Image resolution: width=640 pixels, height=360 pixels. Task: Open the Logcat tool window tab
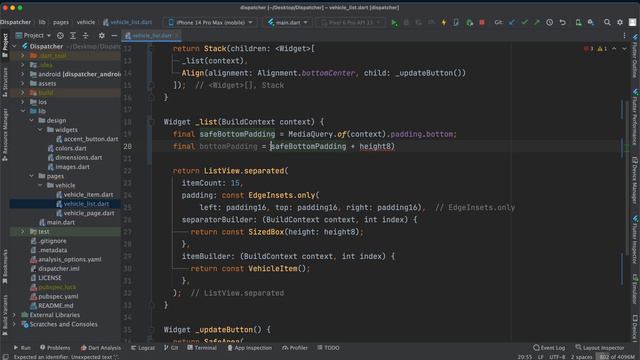(143, 348)
